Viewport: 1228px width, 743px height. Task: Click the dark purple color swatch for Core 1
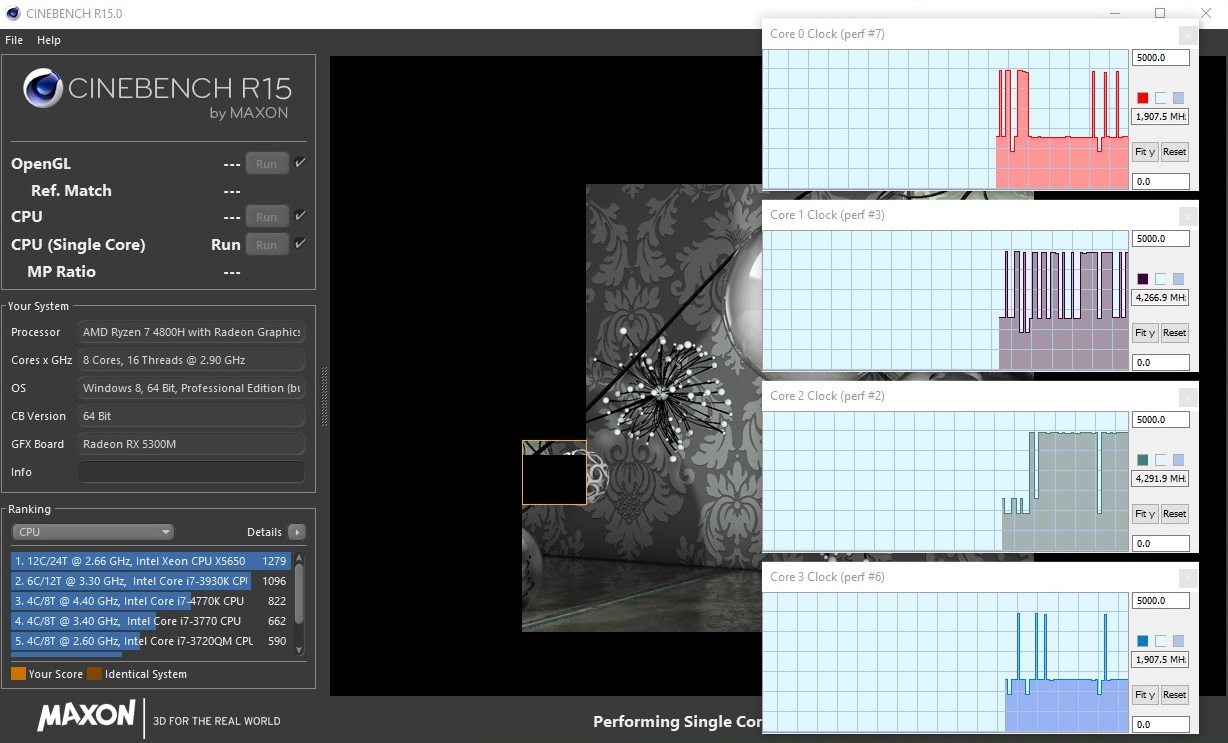(x=1143, y=279)
